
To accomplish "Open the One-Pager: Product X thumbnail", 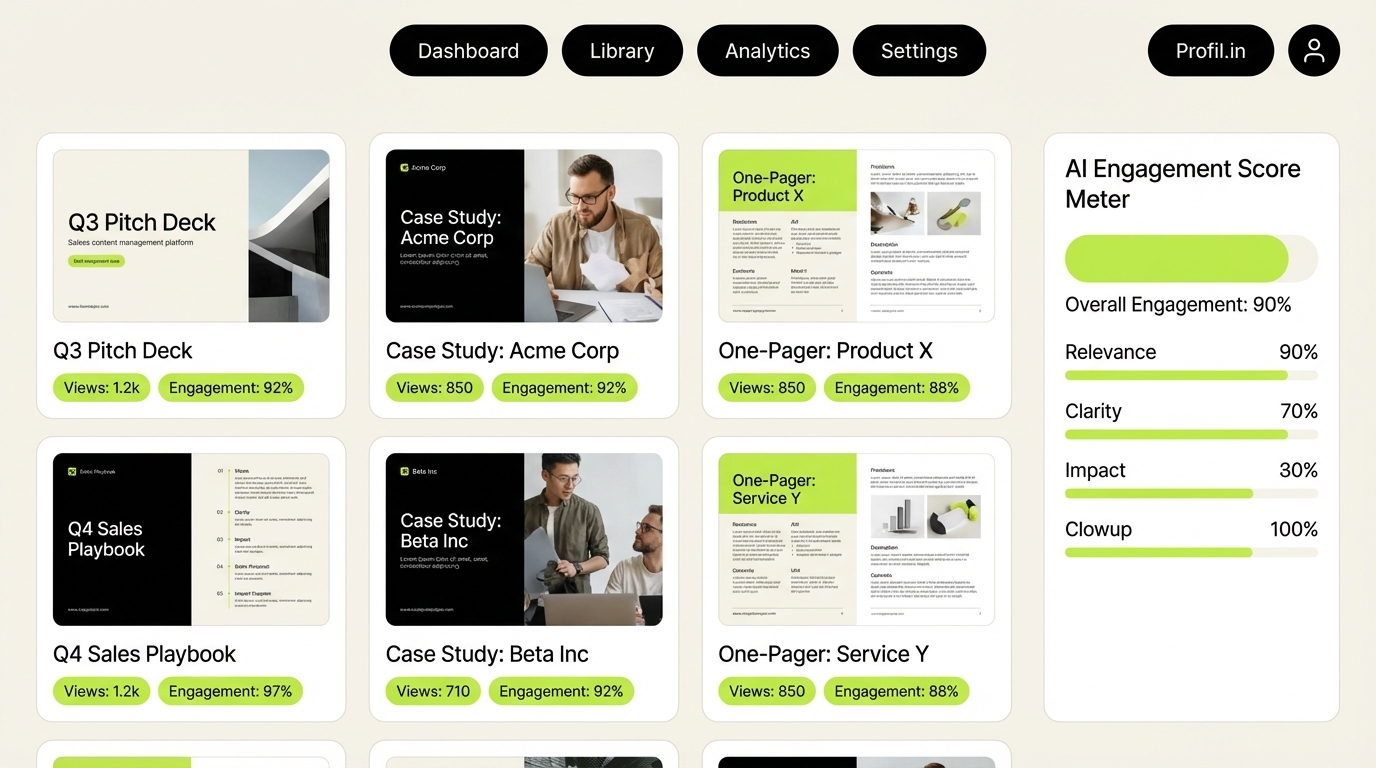I will click(856, 235).
